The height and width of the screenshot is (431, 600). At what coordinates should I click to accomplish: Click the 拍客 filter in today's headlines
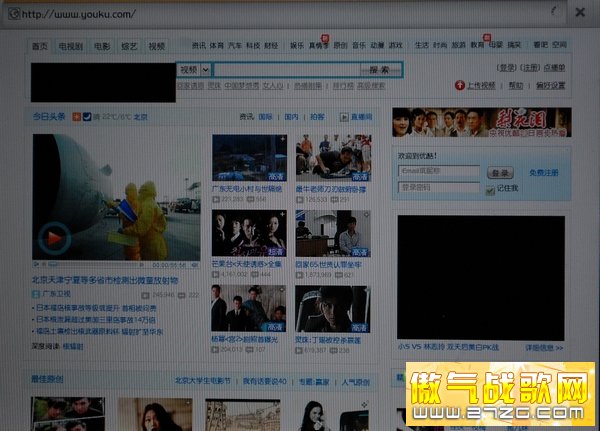click(317, 117)
